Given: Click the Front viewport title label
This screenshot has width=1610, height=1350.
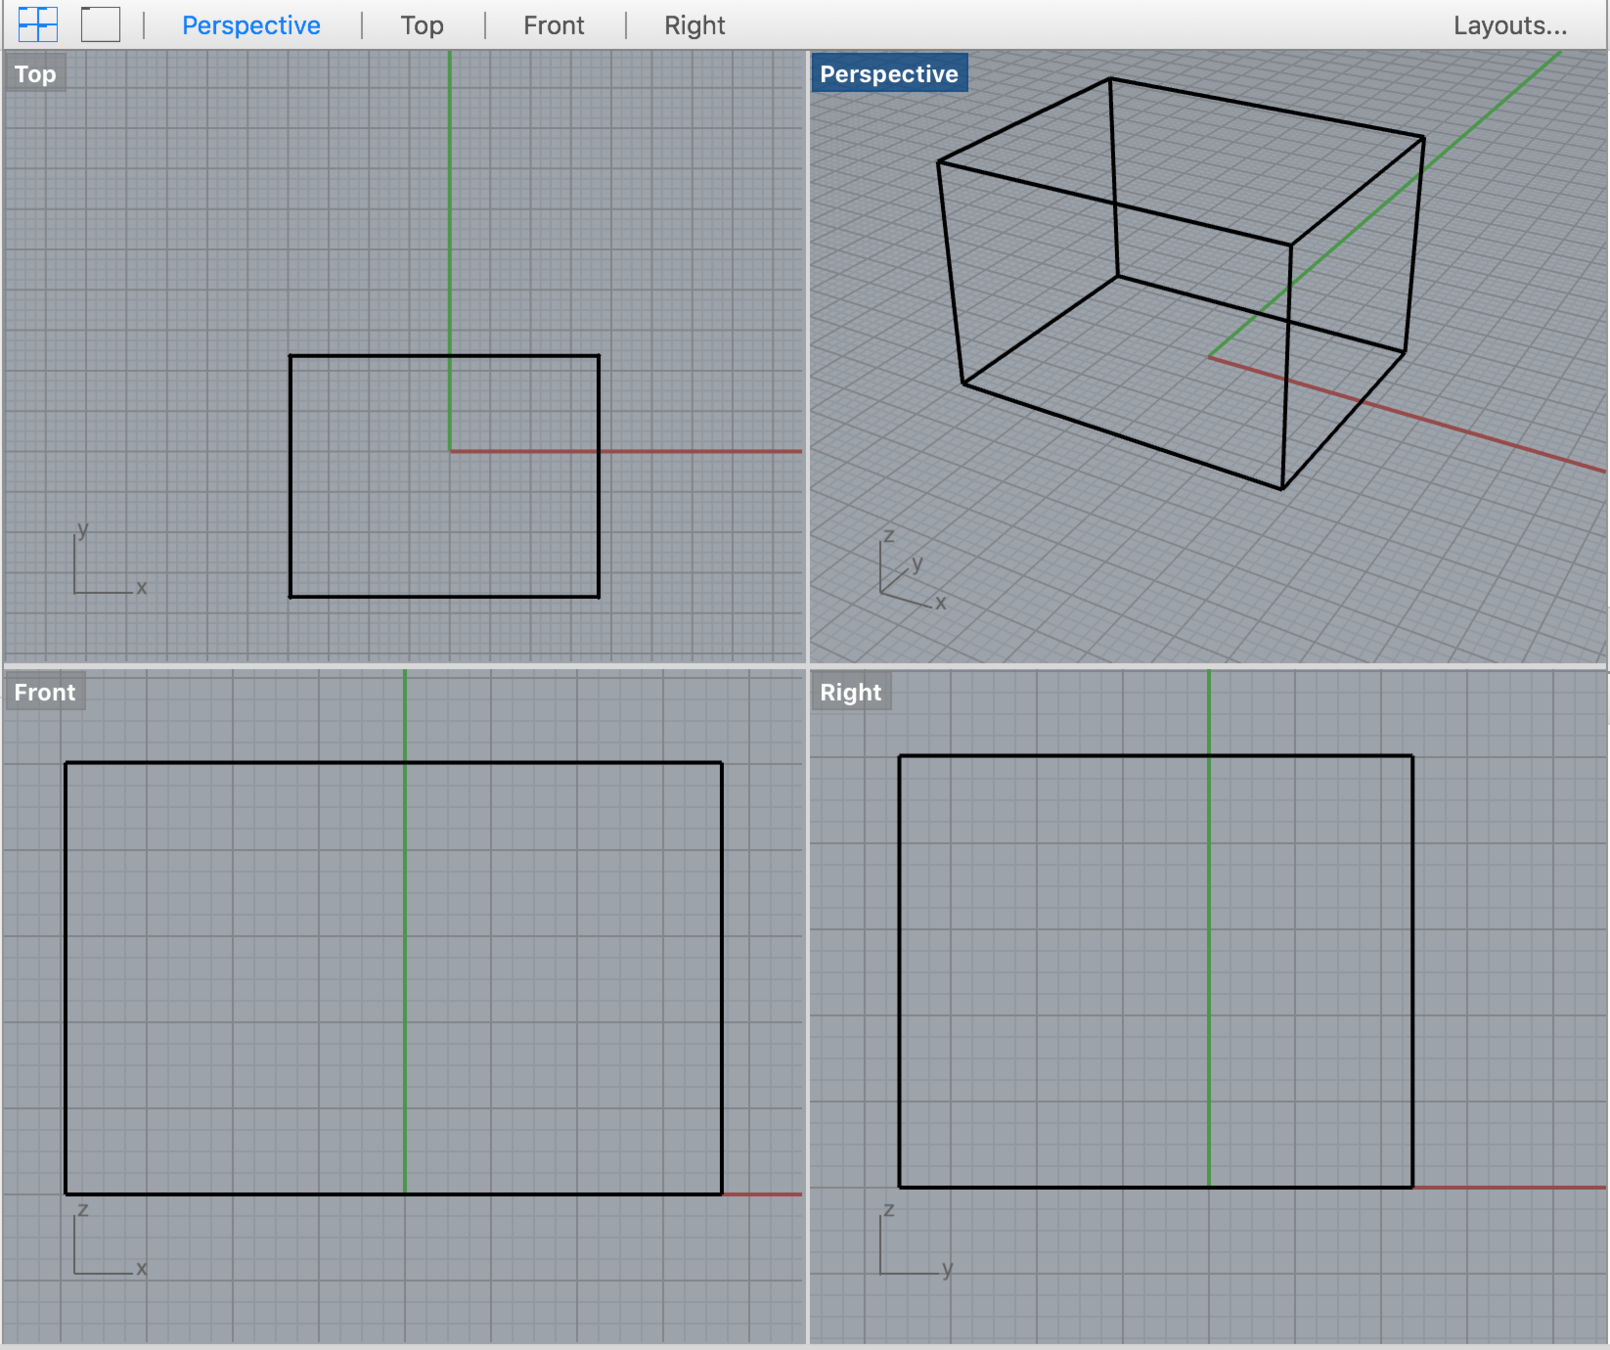Looking at the screenshot, I should pyautogui.click(x=45, y=692).
